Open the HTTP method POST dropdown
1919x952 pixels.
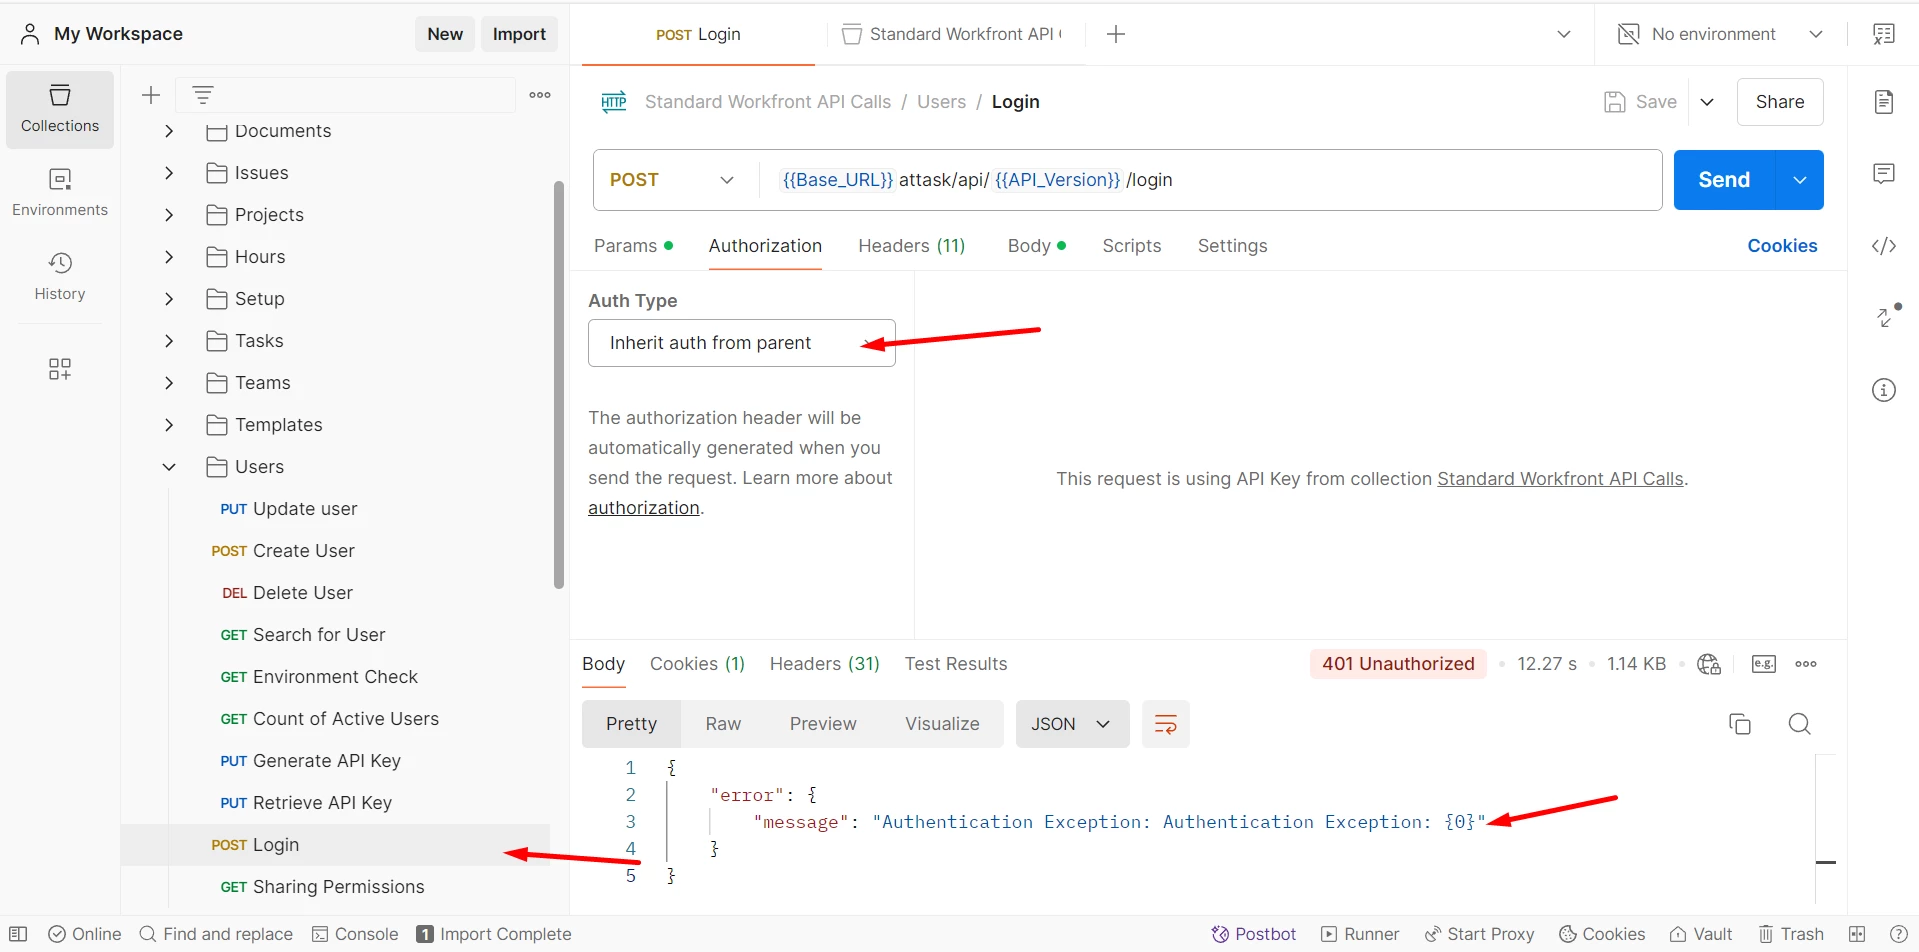[x=672, y=180]
